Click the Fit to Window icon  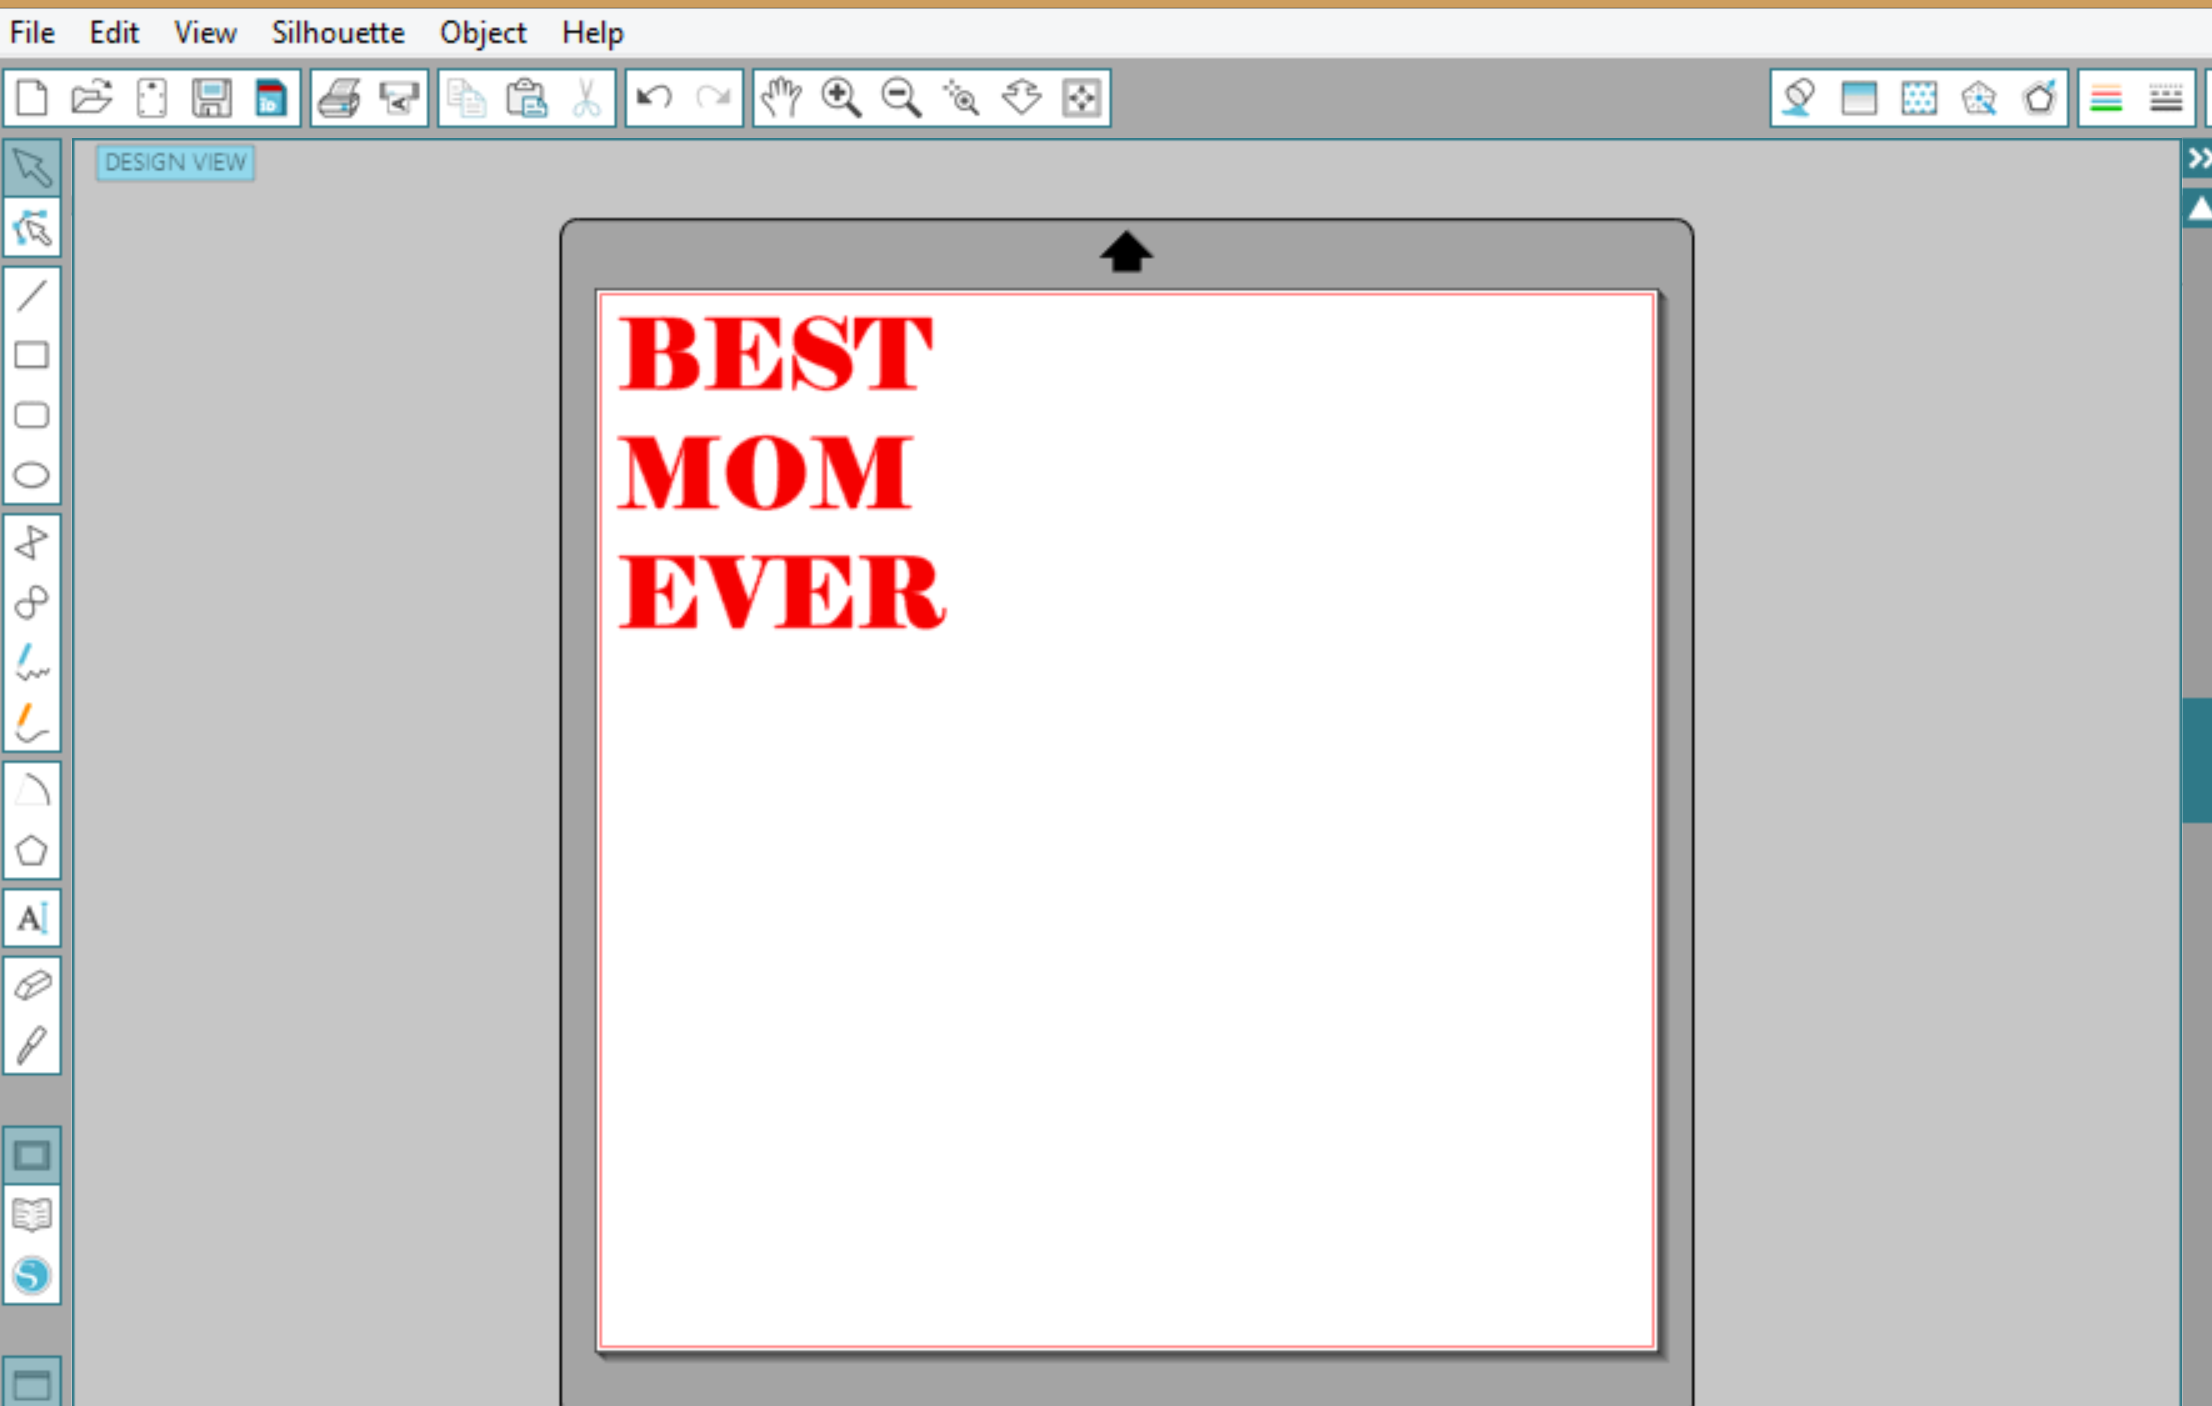1081,98
